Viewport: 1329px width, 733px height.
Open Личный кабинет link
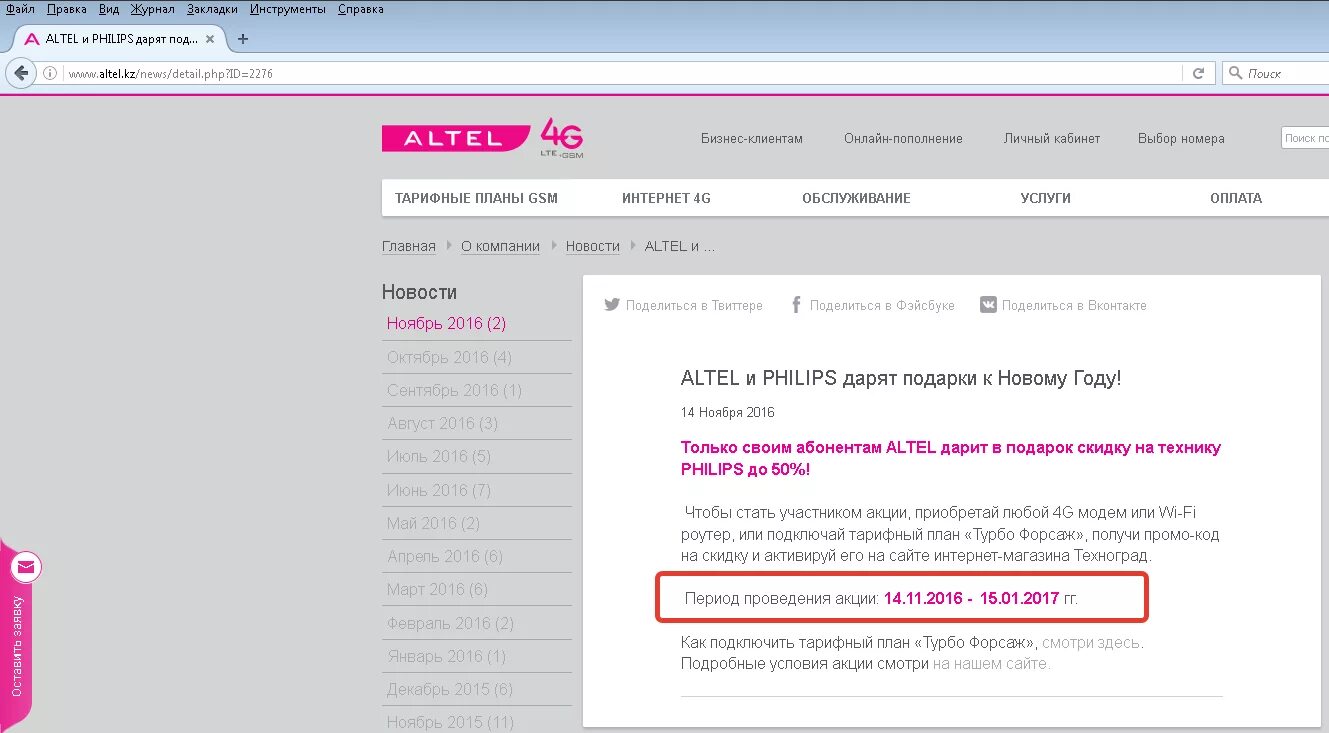click(x=1052, y=139)
